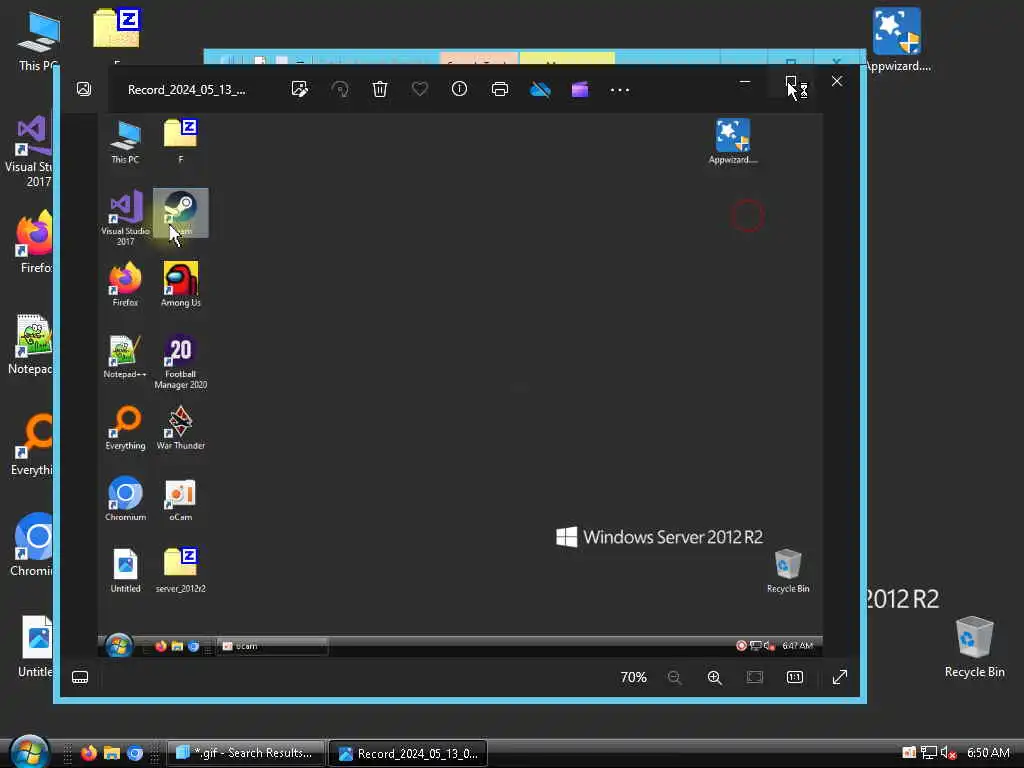Print the image using the printer icon
The image size is (1024, 768).
point(500,89)
